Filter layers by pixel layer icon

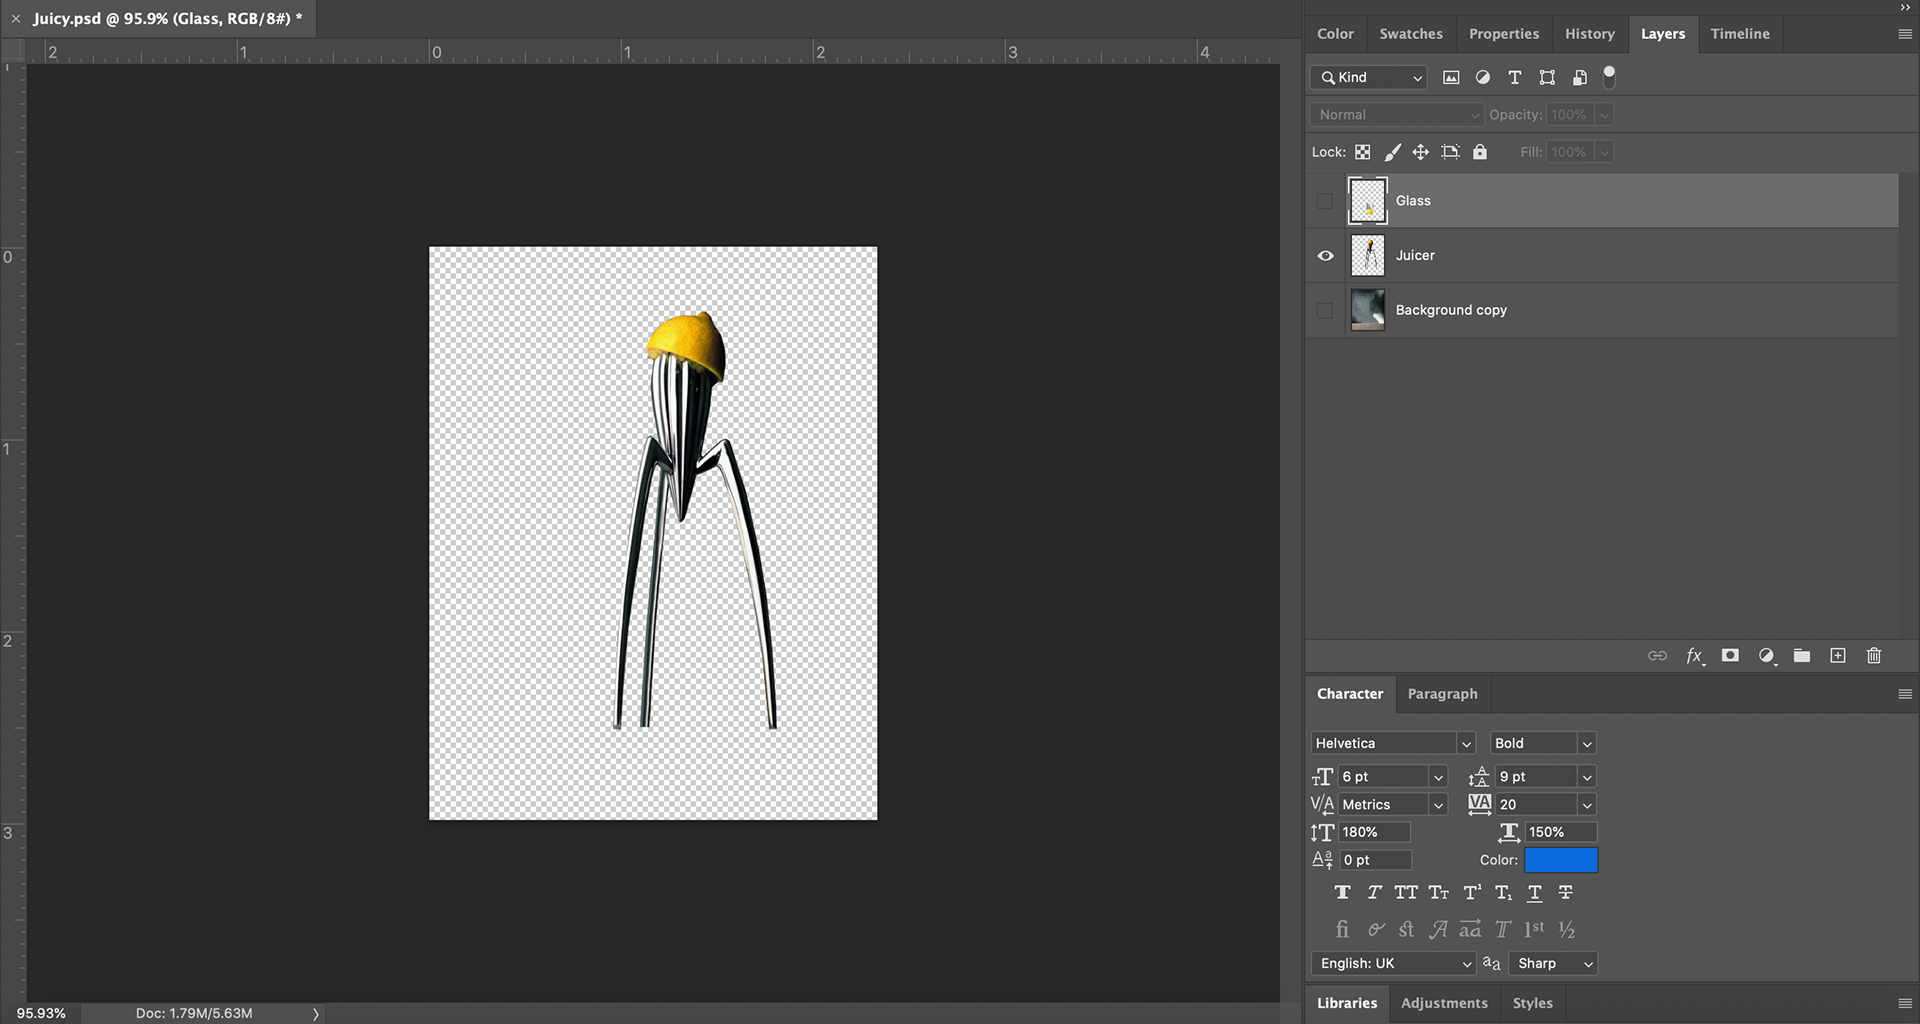click(x=1451, y=77)
